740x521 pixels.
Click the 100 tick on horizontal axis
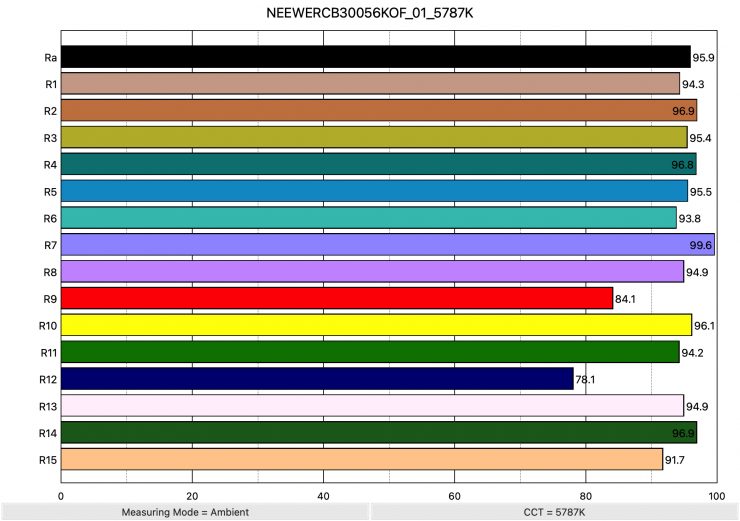click(x=715, y=495)
